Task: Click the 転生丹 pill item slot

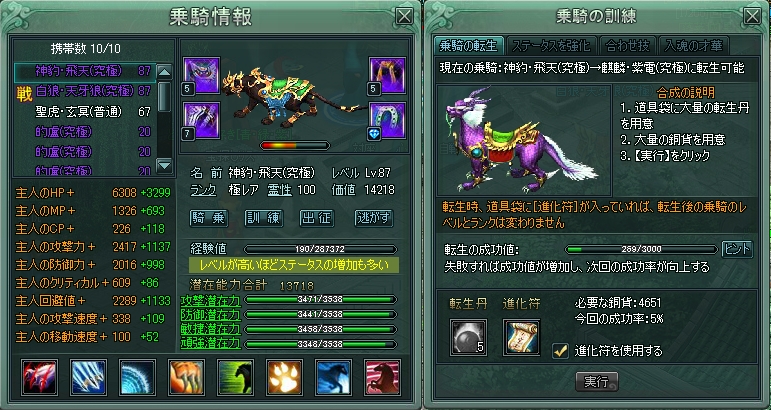Action: pyautogui.click(x=469, y=337)
